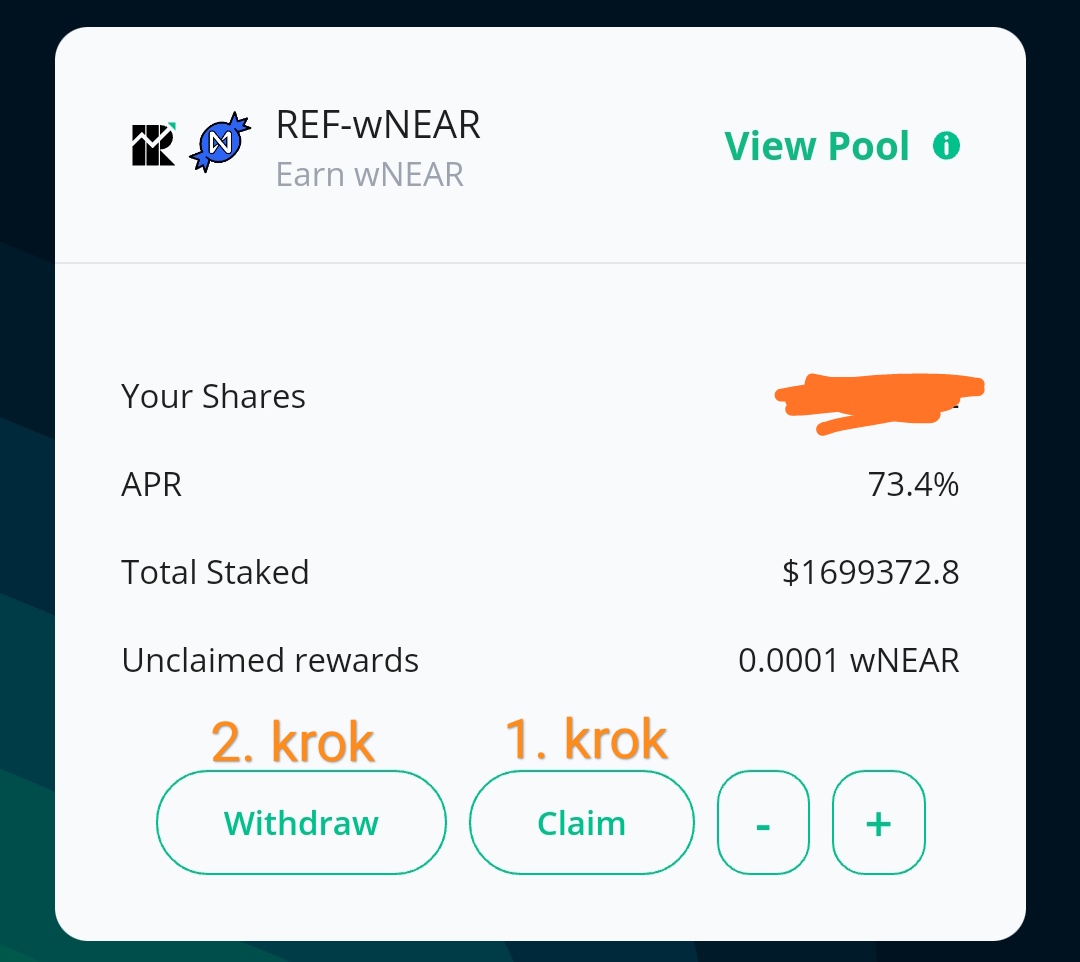The image size is (1080, 962).
Task: Select the $1699372.8 total staked amount
Action: [870, 573]
